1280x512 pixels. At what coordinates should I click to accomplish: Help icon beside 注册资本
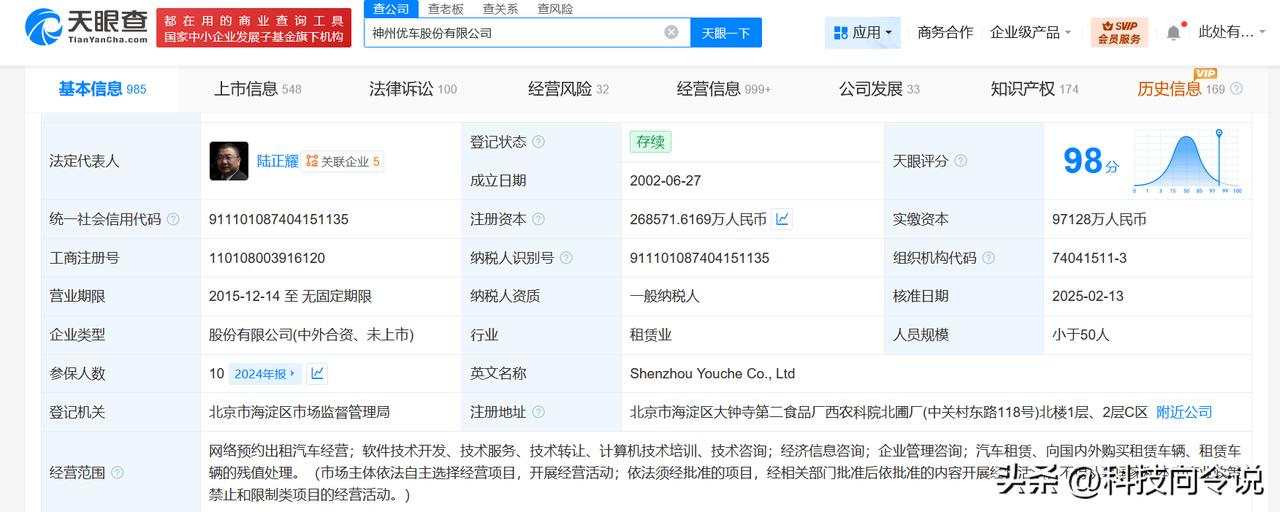tap(538, 219)
